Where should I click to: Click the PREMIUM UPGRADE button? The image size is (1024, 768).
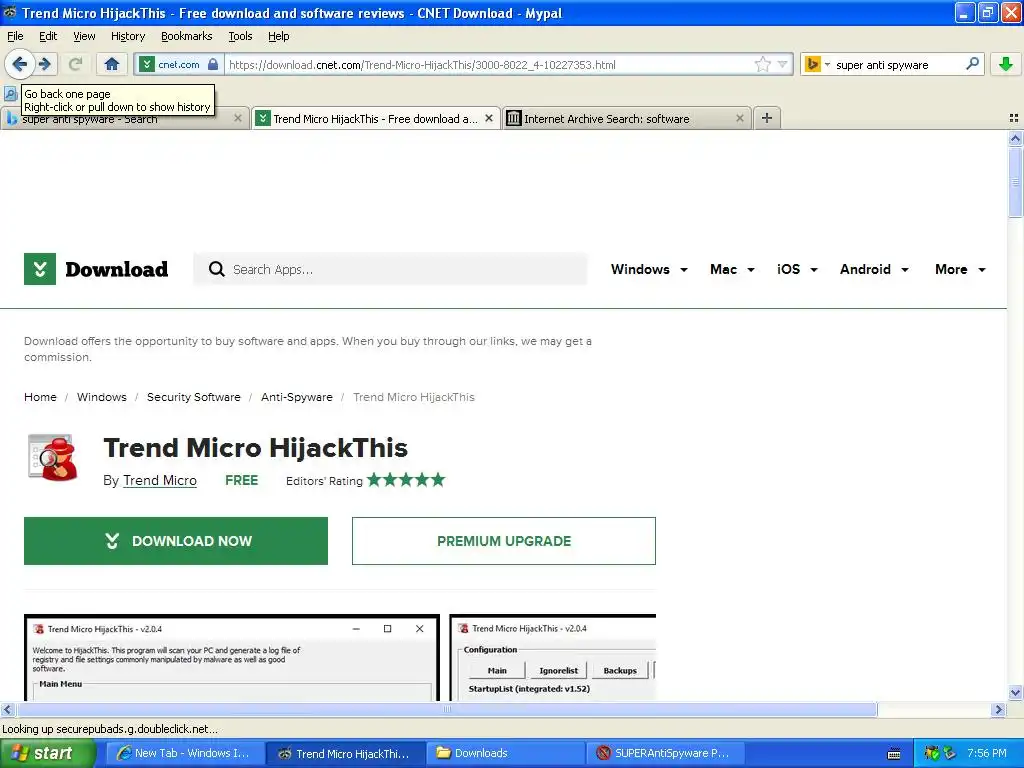(x=504, y=541)
